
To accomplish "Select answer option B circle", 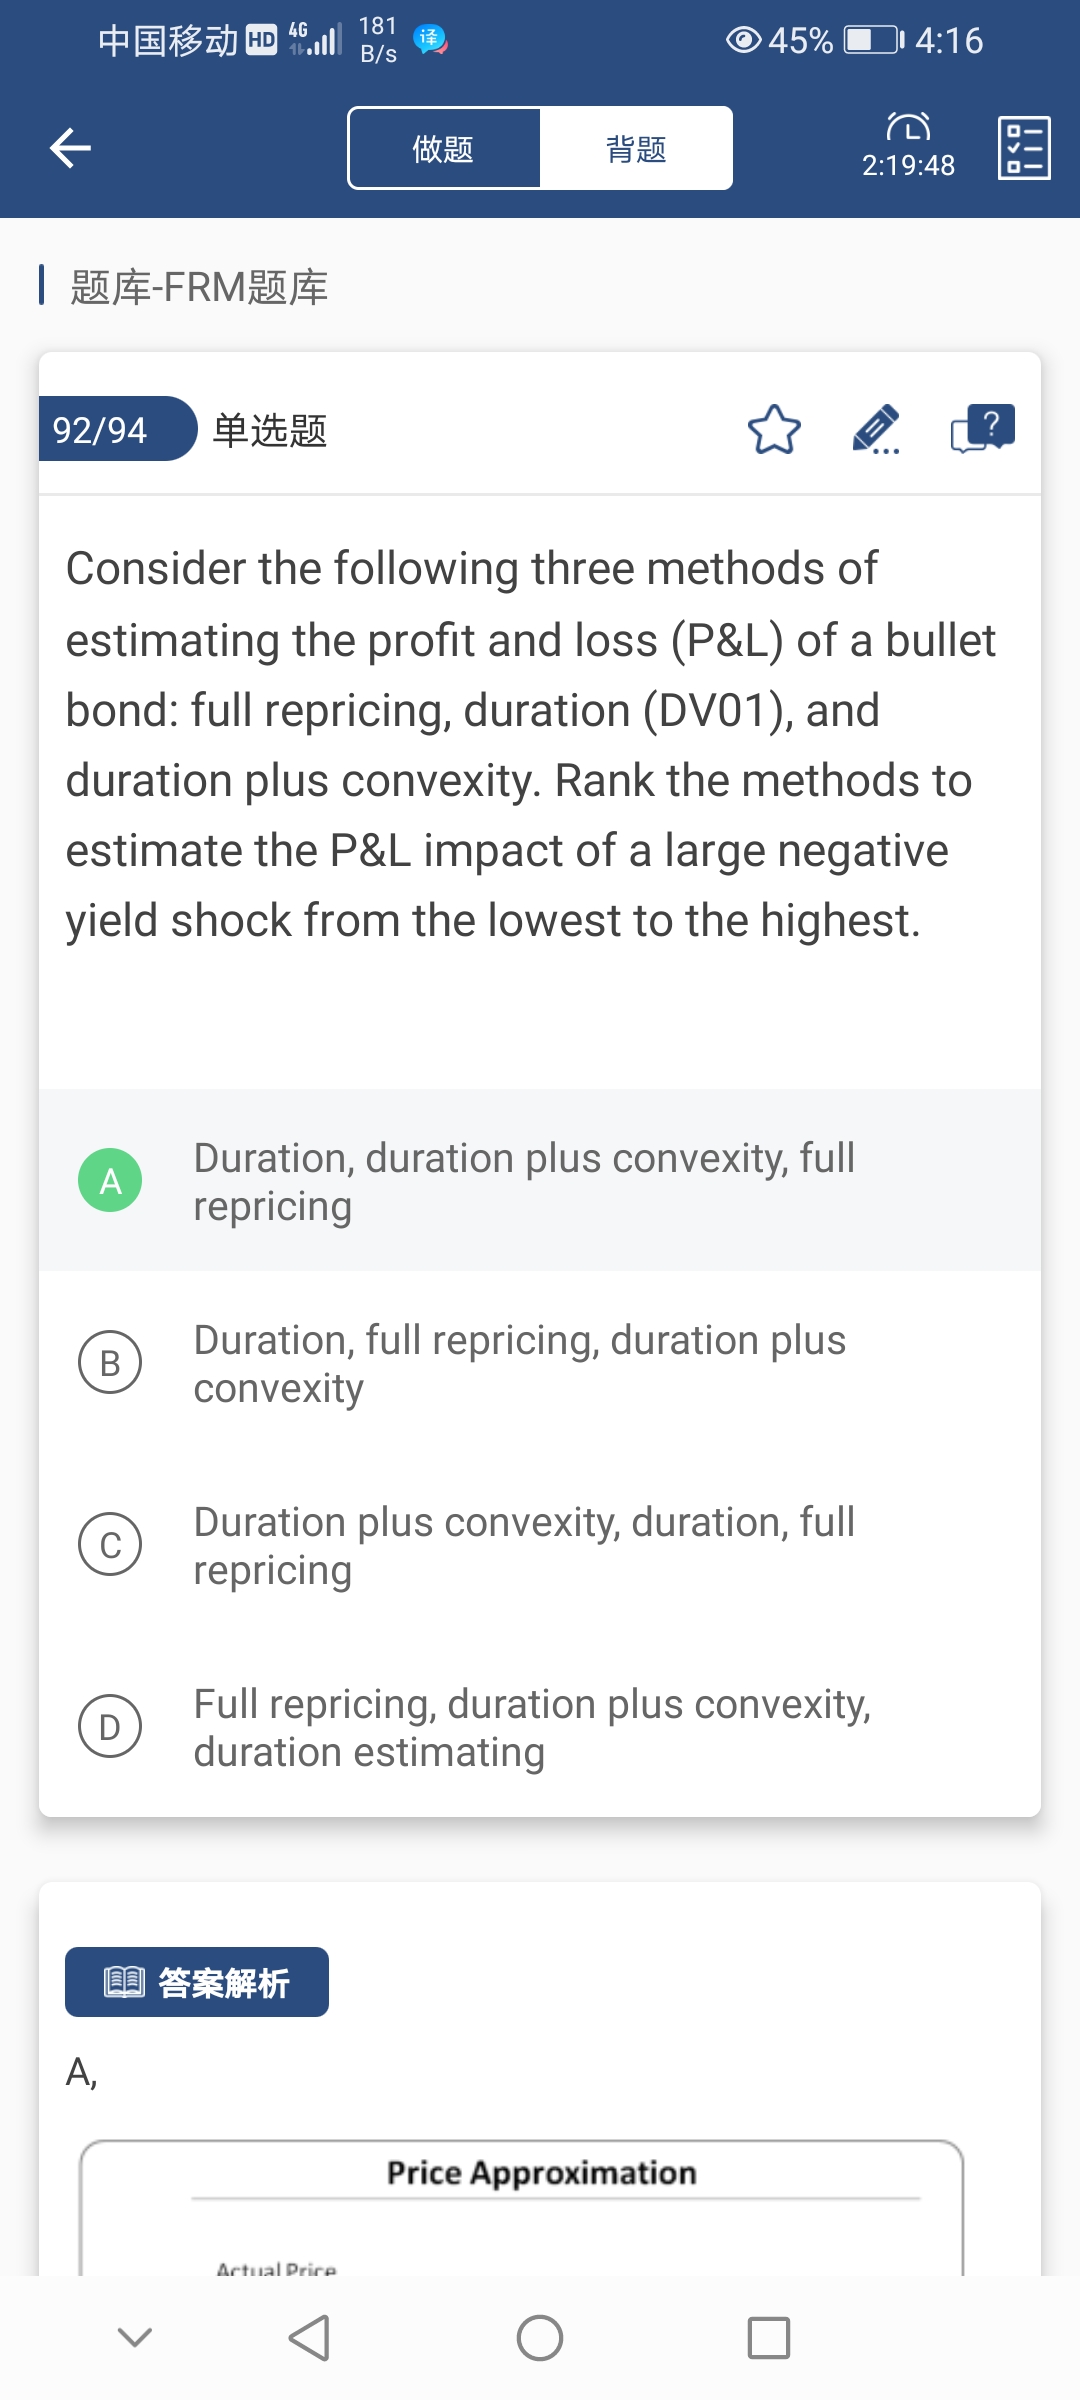I will pyautogui.click(x=110, y=1362).
